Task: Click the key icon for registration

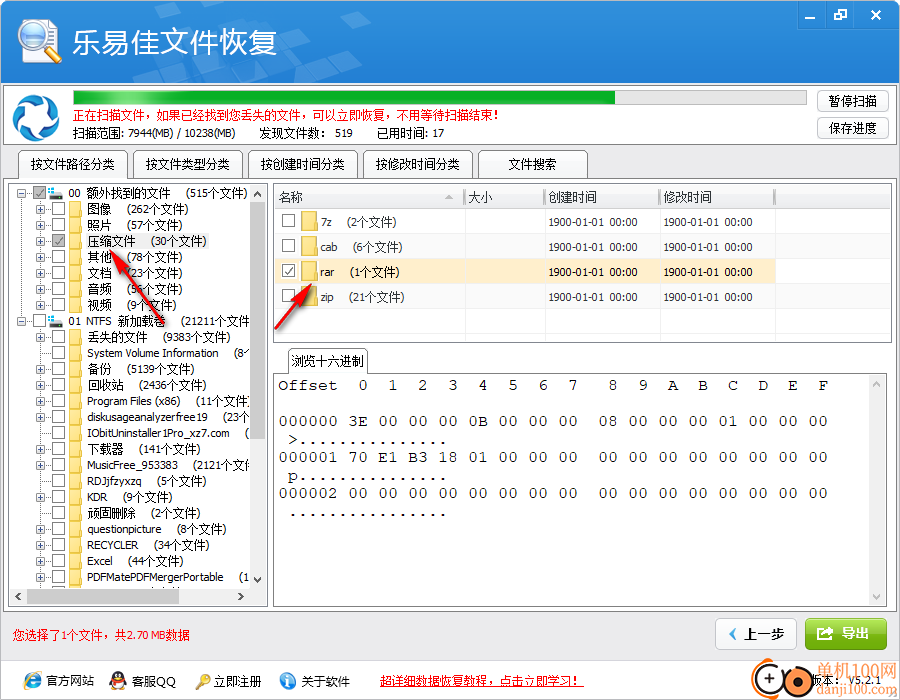Action: [x=202, y=681]
